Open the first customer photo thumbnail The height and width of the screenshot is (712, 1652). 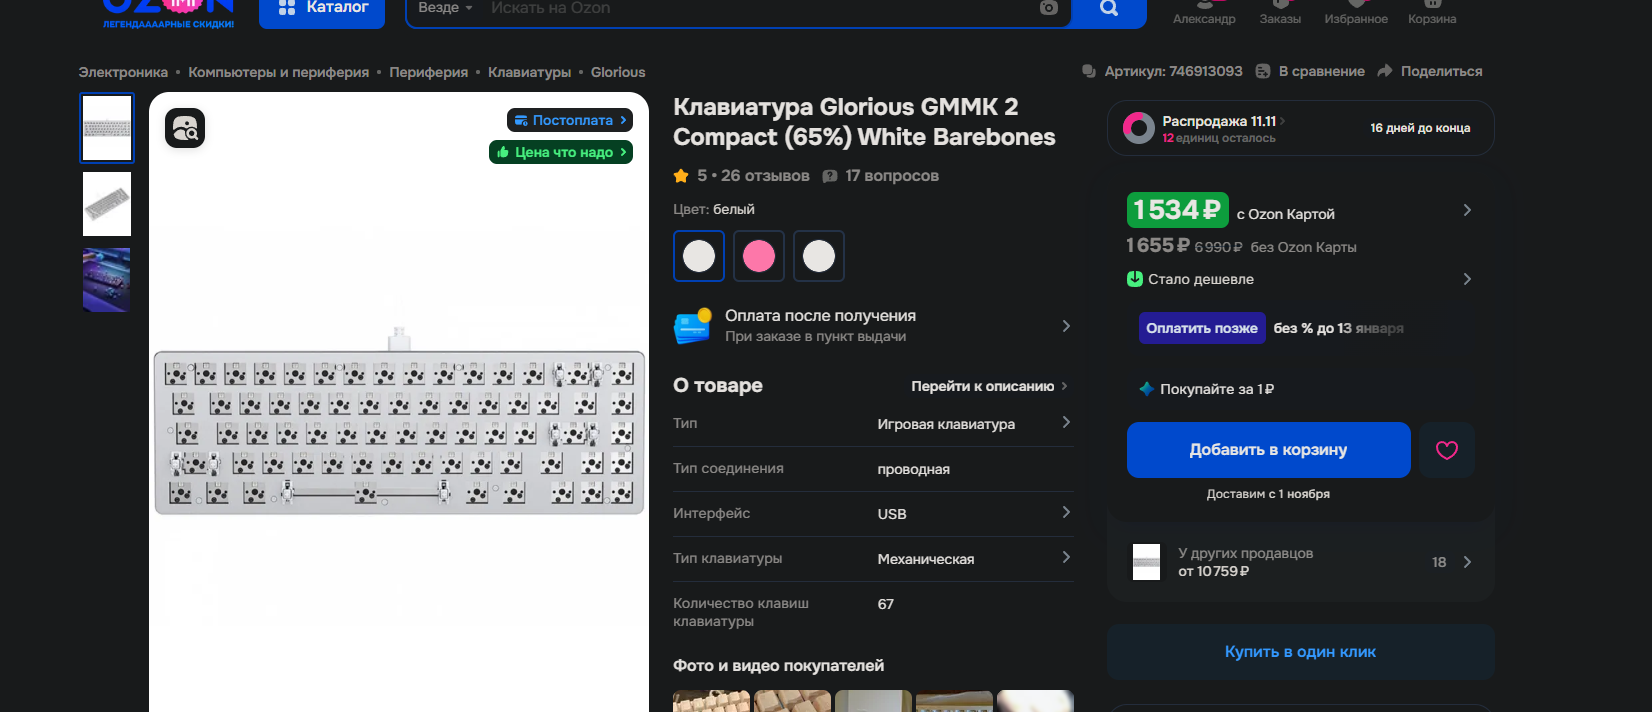tap(711, 701)
